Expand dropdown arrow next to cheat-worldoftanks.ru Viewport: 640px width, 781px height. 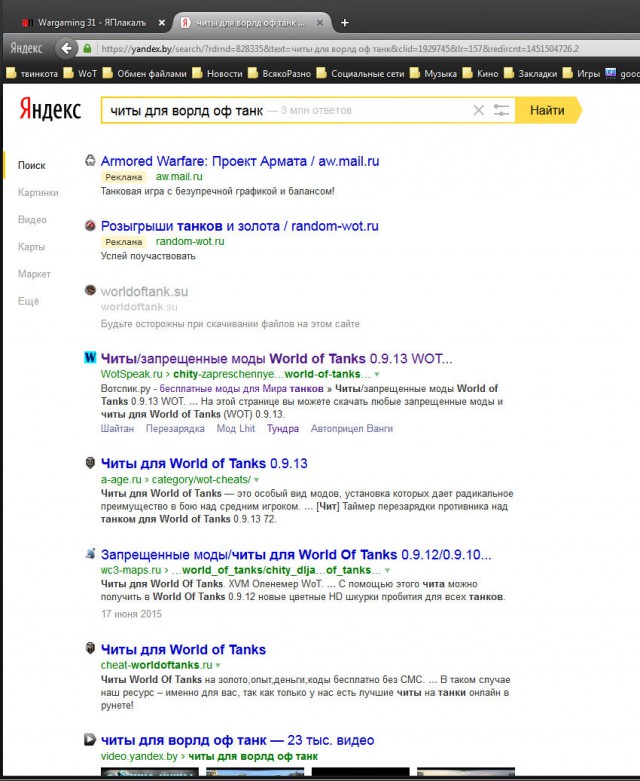[x=218, y=665]
